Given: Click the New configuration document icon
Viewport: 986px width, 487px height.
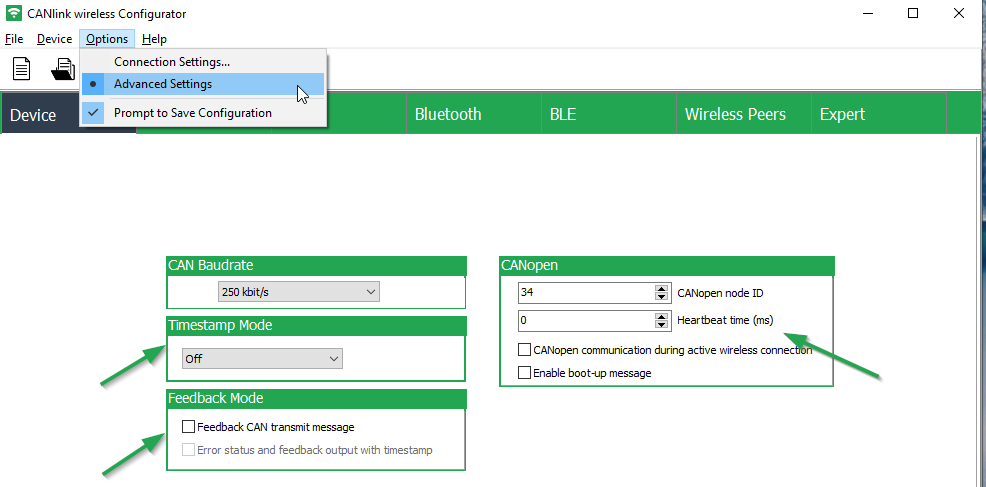Looking at the screenshot, I should [x=21, y=69].
